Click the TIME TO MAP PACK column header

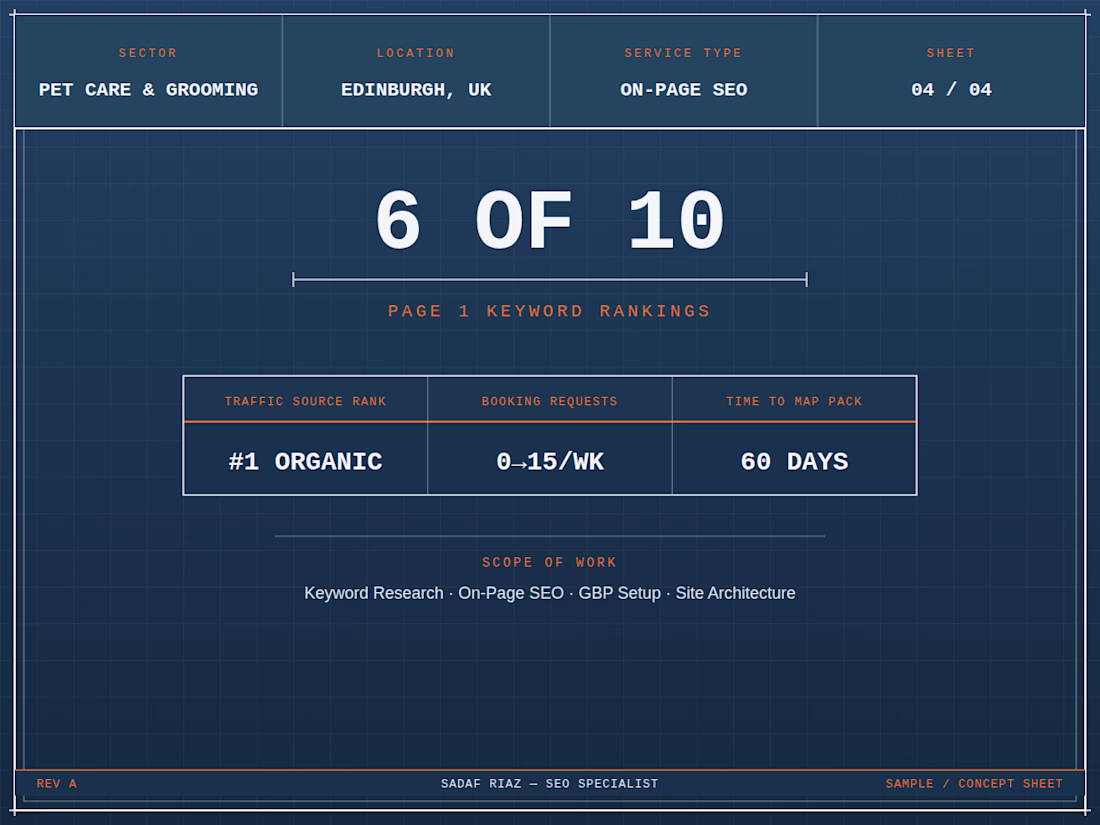794,401
